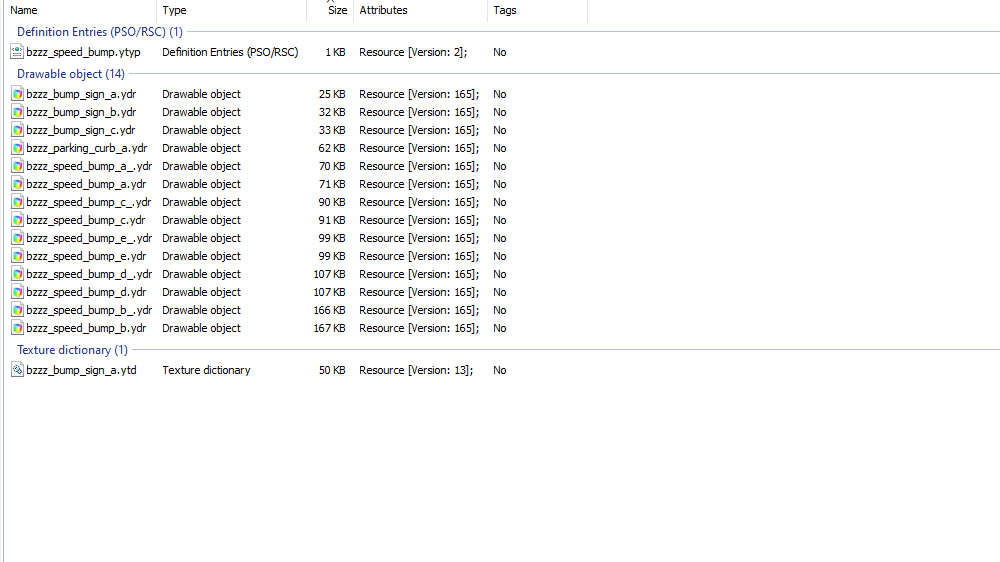Click the 90 KB size cell
Viewport: 1000px width, 562px height.
click(332, 202)
